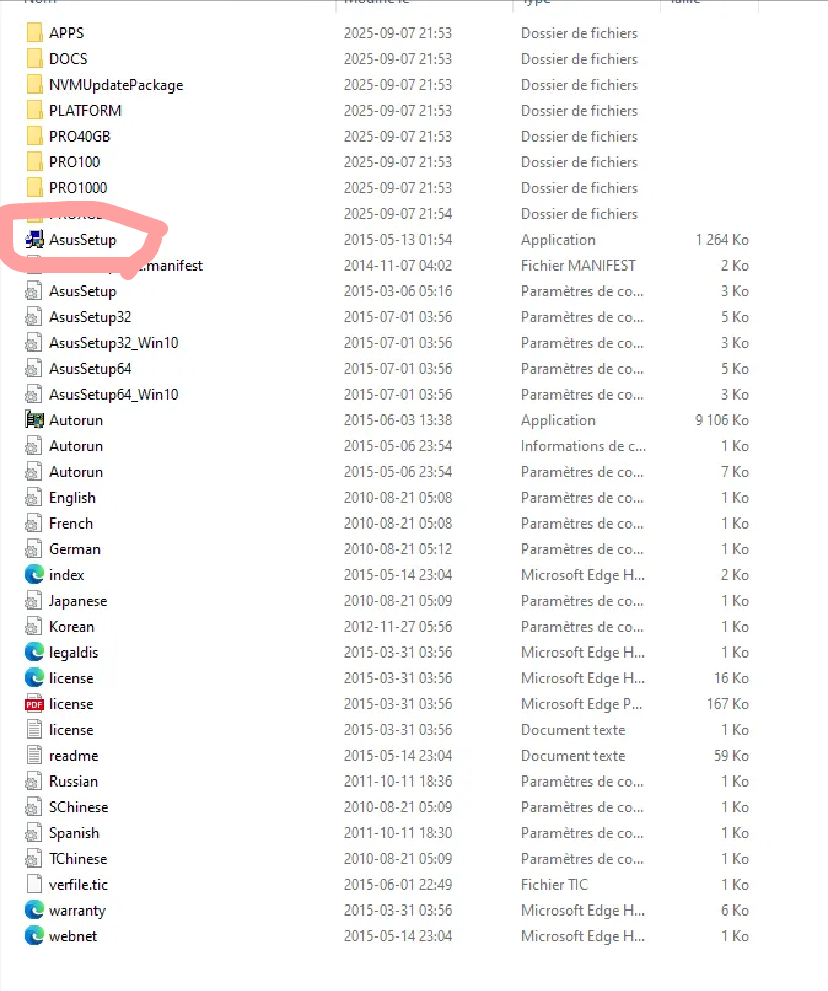Click the 1 264 Ko size cell
The image size is (828, 991).
(x=722, y=240)
